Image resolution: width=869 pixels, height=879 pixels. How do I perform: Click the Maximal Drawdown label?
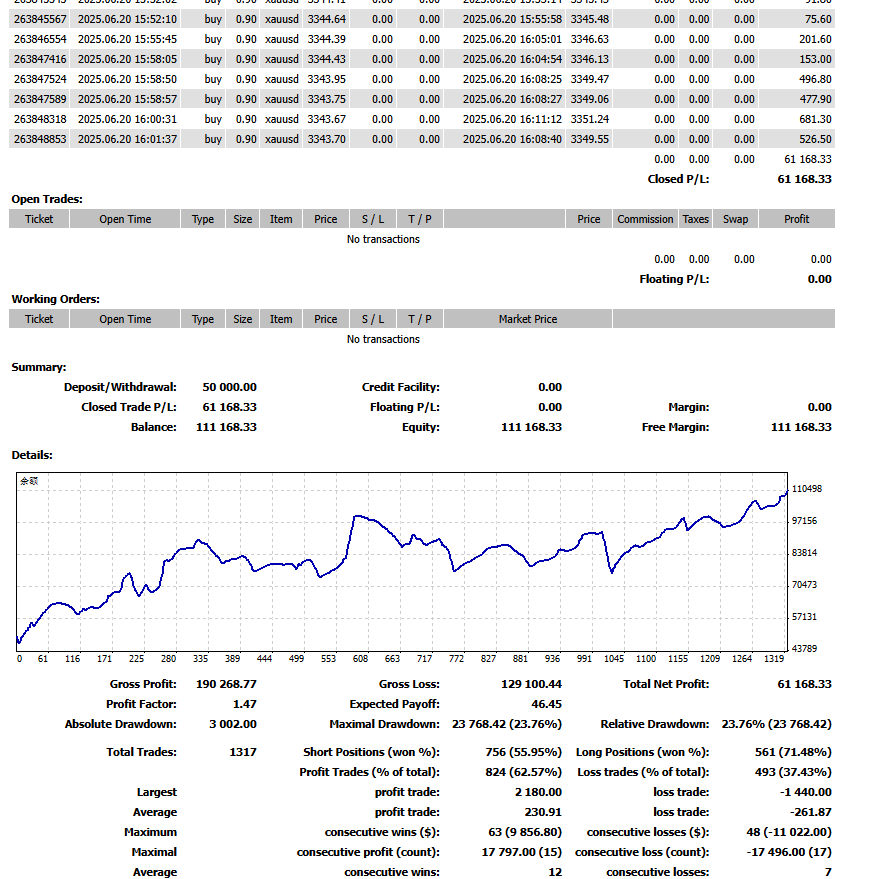click(384, 724)
